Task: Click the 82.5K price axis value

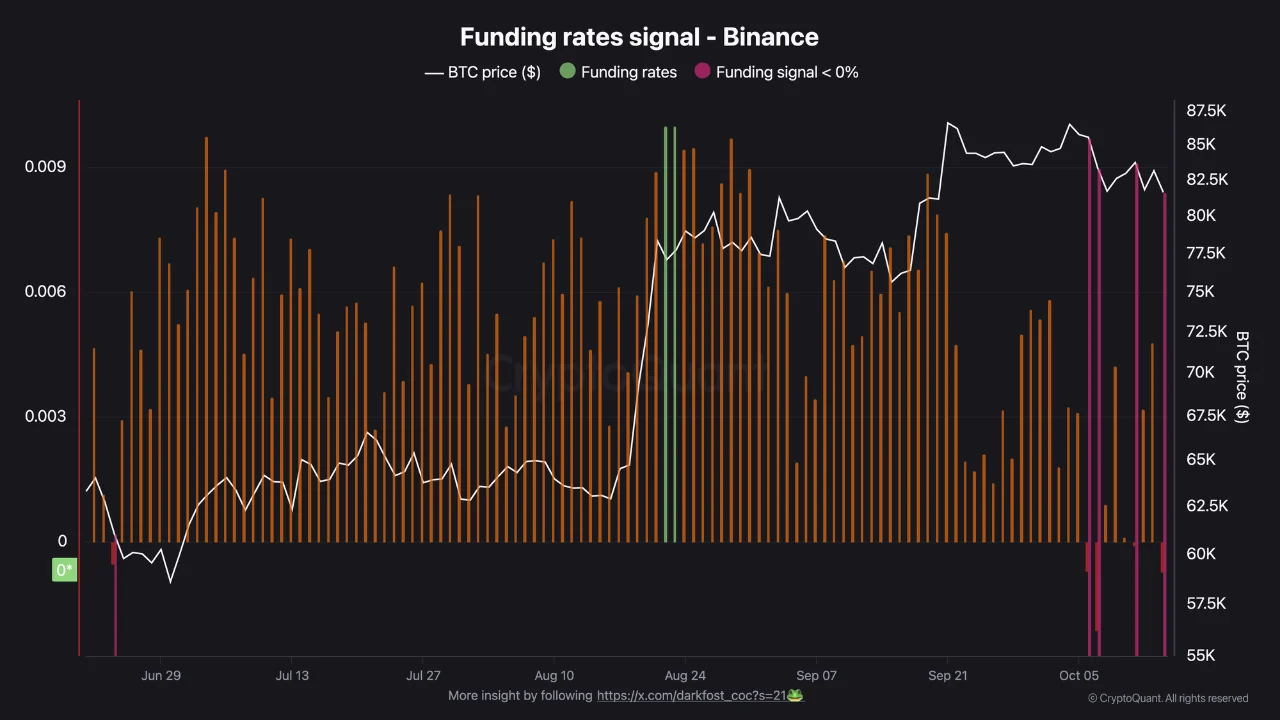Action: 1207,179
